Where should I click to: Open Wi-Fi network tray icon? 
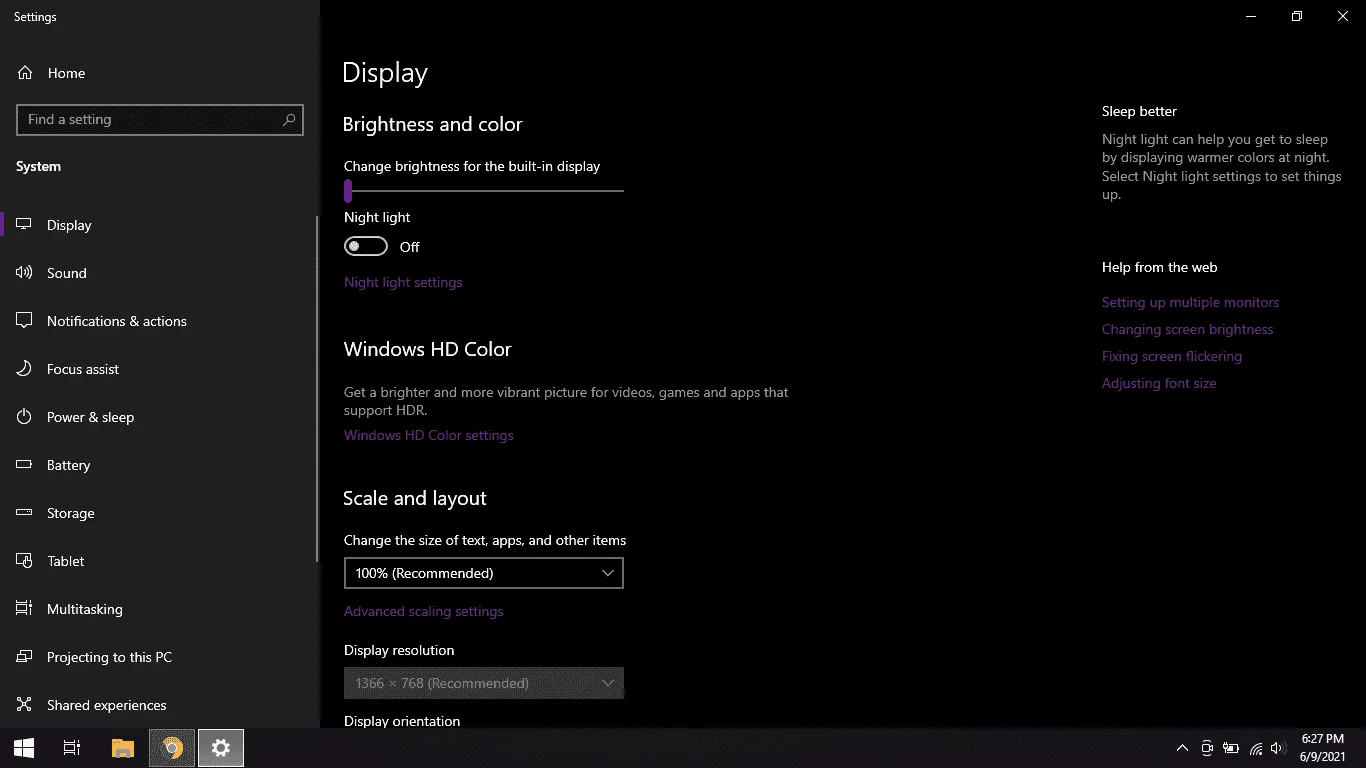coord(1256,748)
